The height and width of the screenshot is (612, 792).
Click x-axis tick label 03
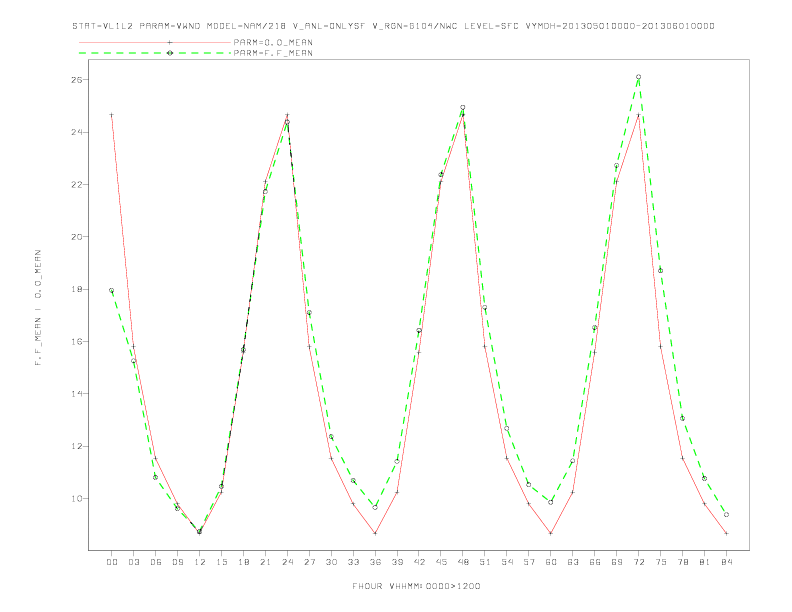tap(133, 562)
